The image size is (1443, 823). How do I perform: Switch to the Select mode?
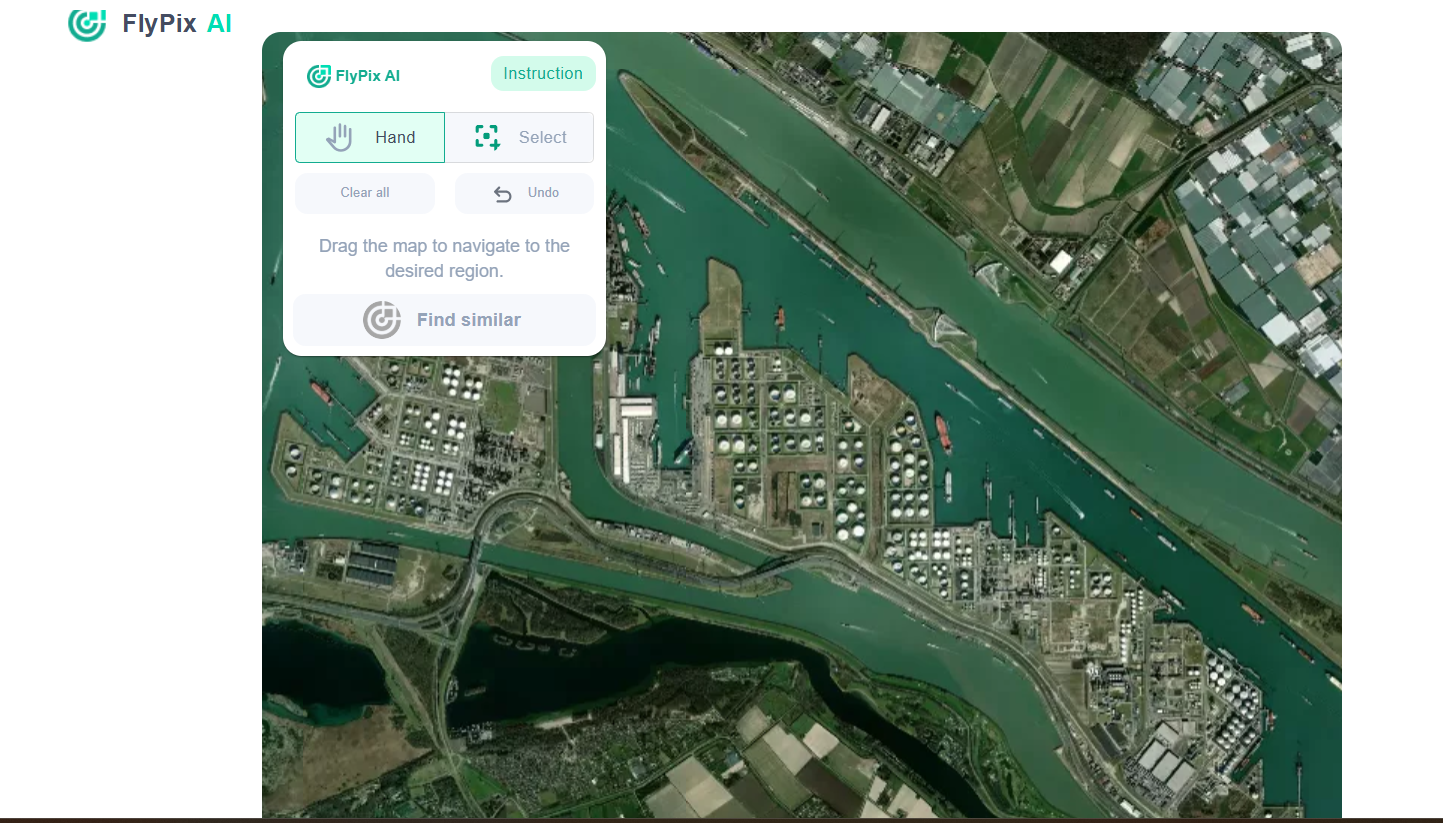[519, 138]
